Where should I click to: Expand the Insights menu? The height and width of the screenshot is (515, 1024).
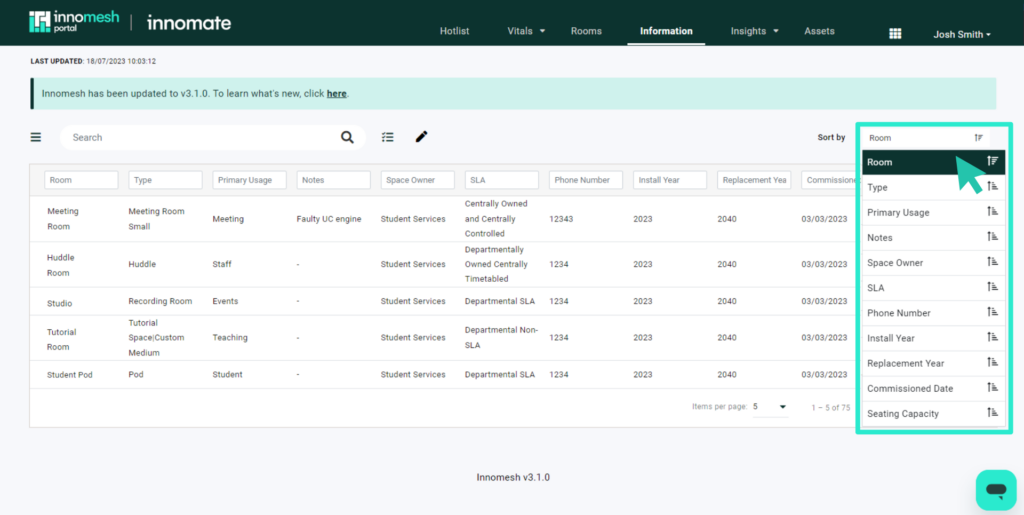tap(754, 31)
